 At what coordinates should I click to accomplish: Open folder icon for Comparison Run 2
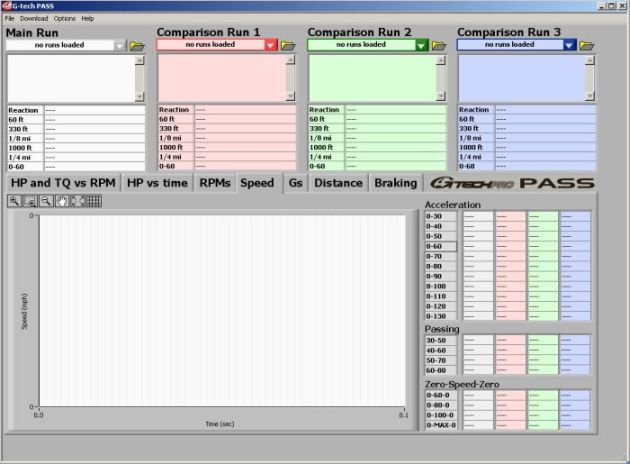pos(437,45)
